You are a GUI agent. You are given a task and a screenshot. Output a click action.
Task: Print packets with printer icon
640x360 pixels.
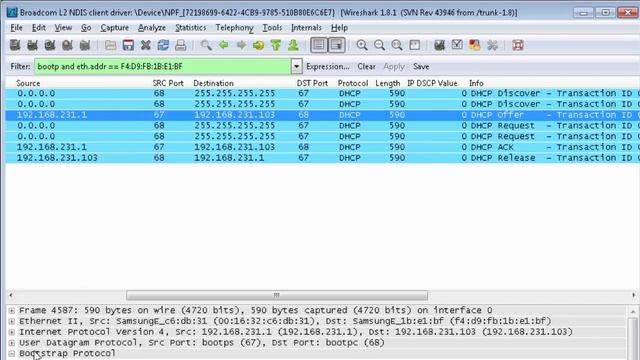click(180, 45)
